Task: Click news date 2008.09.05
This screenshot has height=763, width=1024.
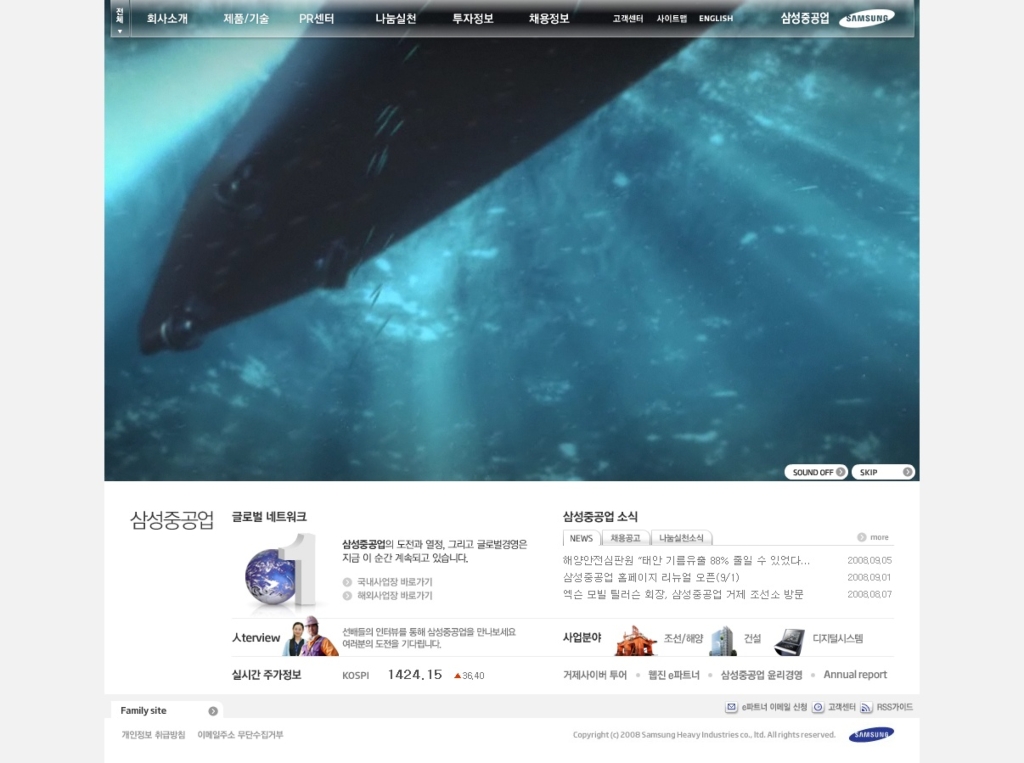Action: coord(869,560)
